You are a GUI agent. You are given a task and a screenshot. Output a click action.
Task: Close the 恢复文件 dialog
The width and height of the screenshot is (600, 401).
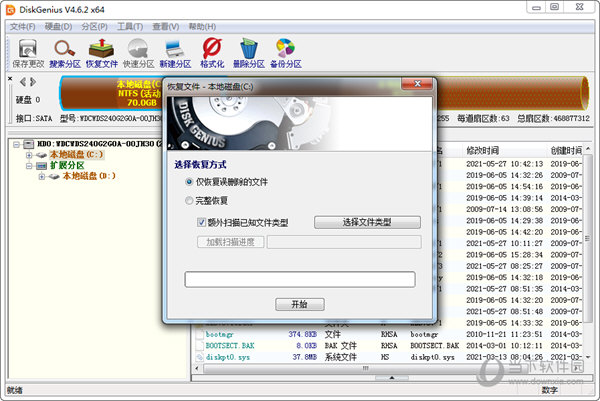click(x=418, y=84)
